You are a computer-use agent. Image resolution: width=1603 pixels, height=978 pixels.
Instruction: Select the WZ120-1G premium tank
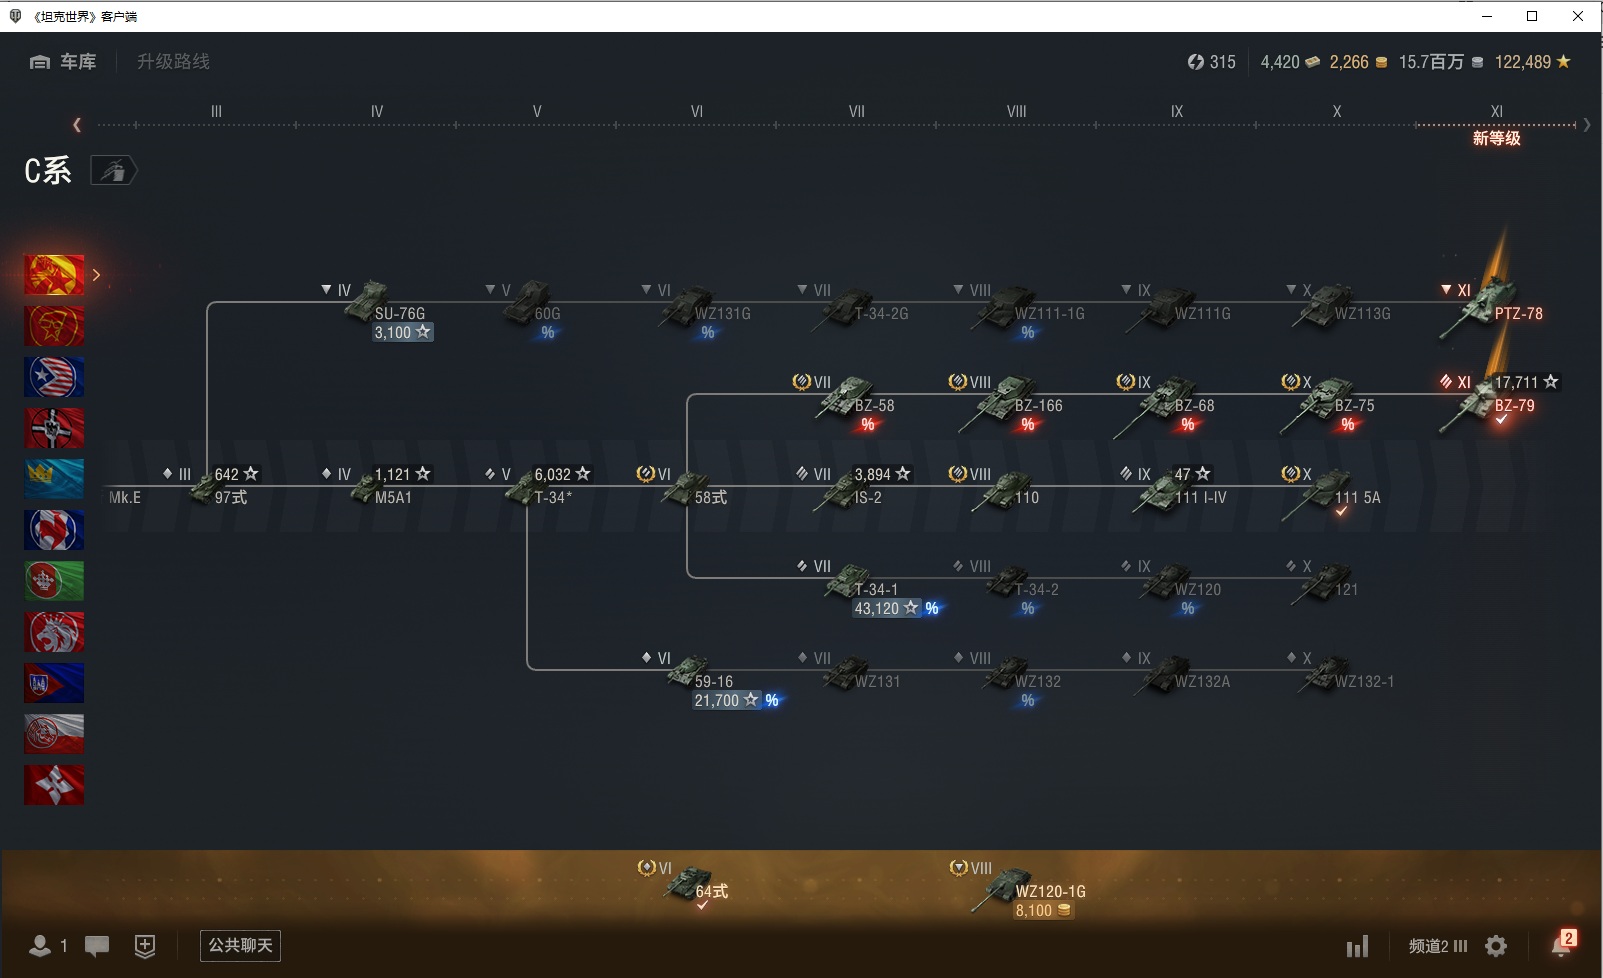pyautogui.click(x=1018, y=890)
